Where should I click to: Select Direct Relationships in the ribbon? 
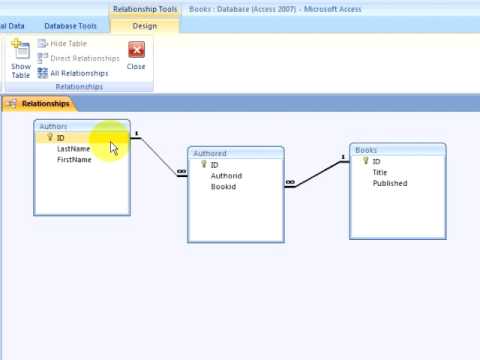[78, 58]
